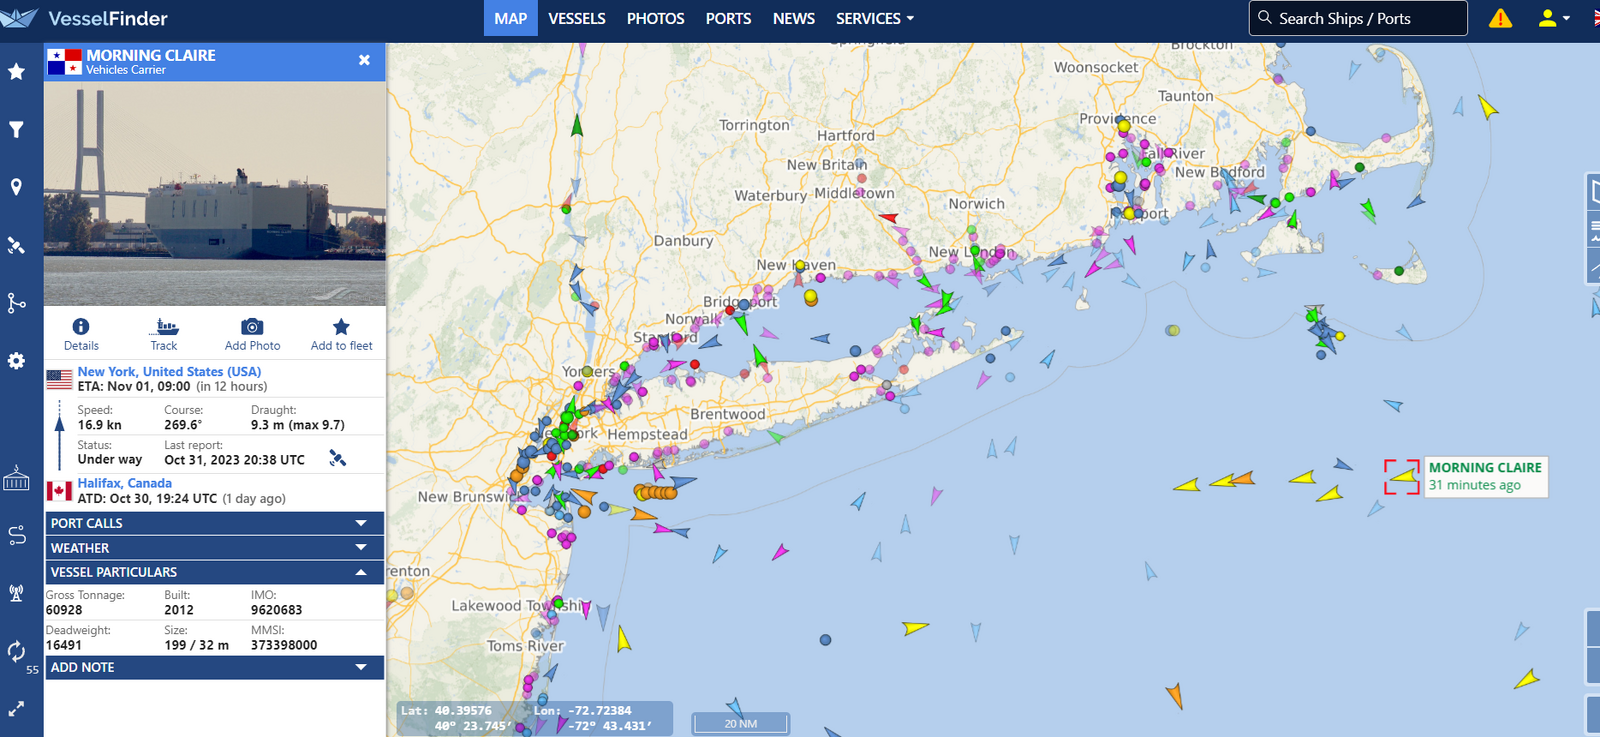Open the SERVICES dropdown menu
The width and height of the screenshot is (1600, 737).
coord(875,18)
